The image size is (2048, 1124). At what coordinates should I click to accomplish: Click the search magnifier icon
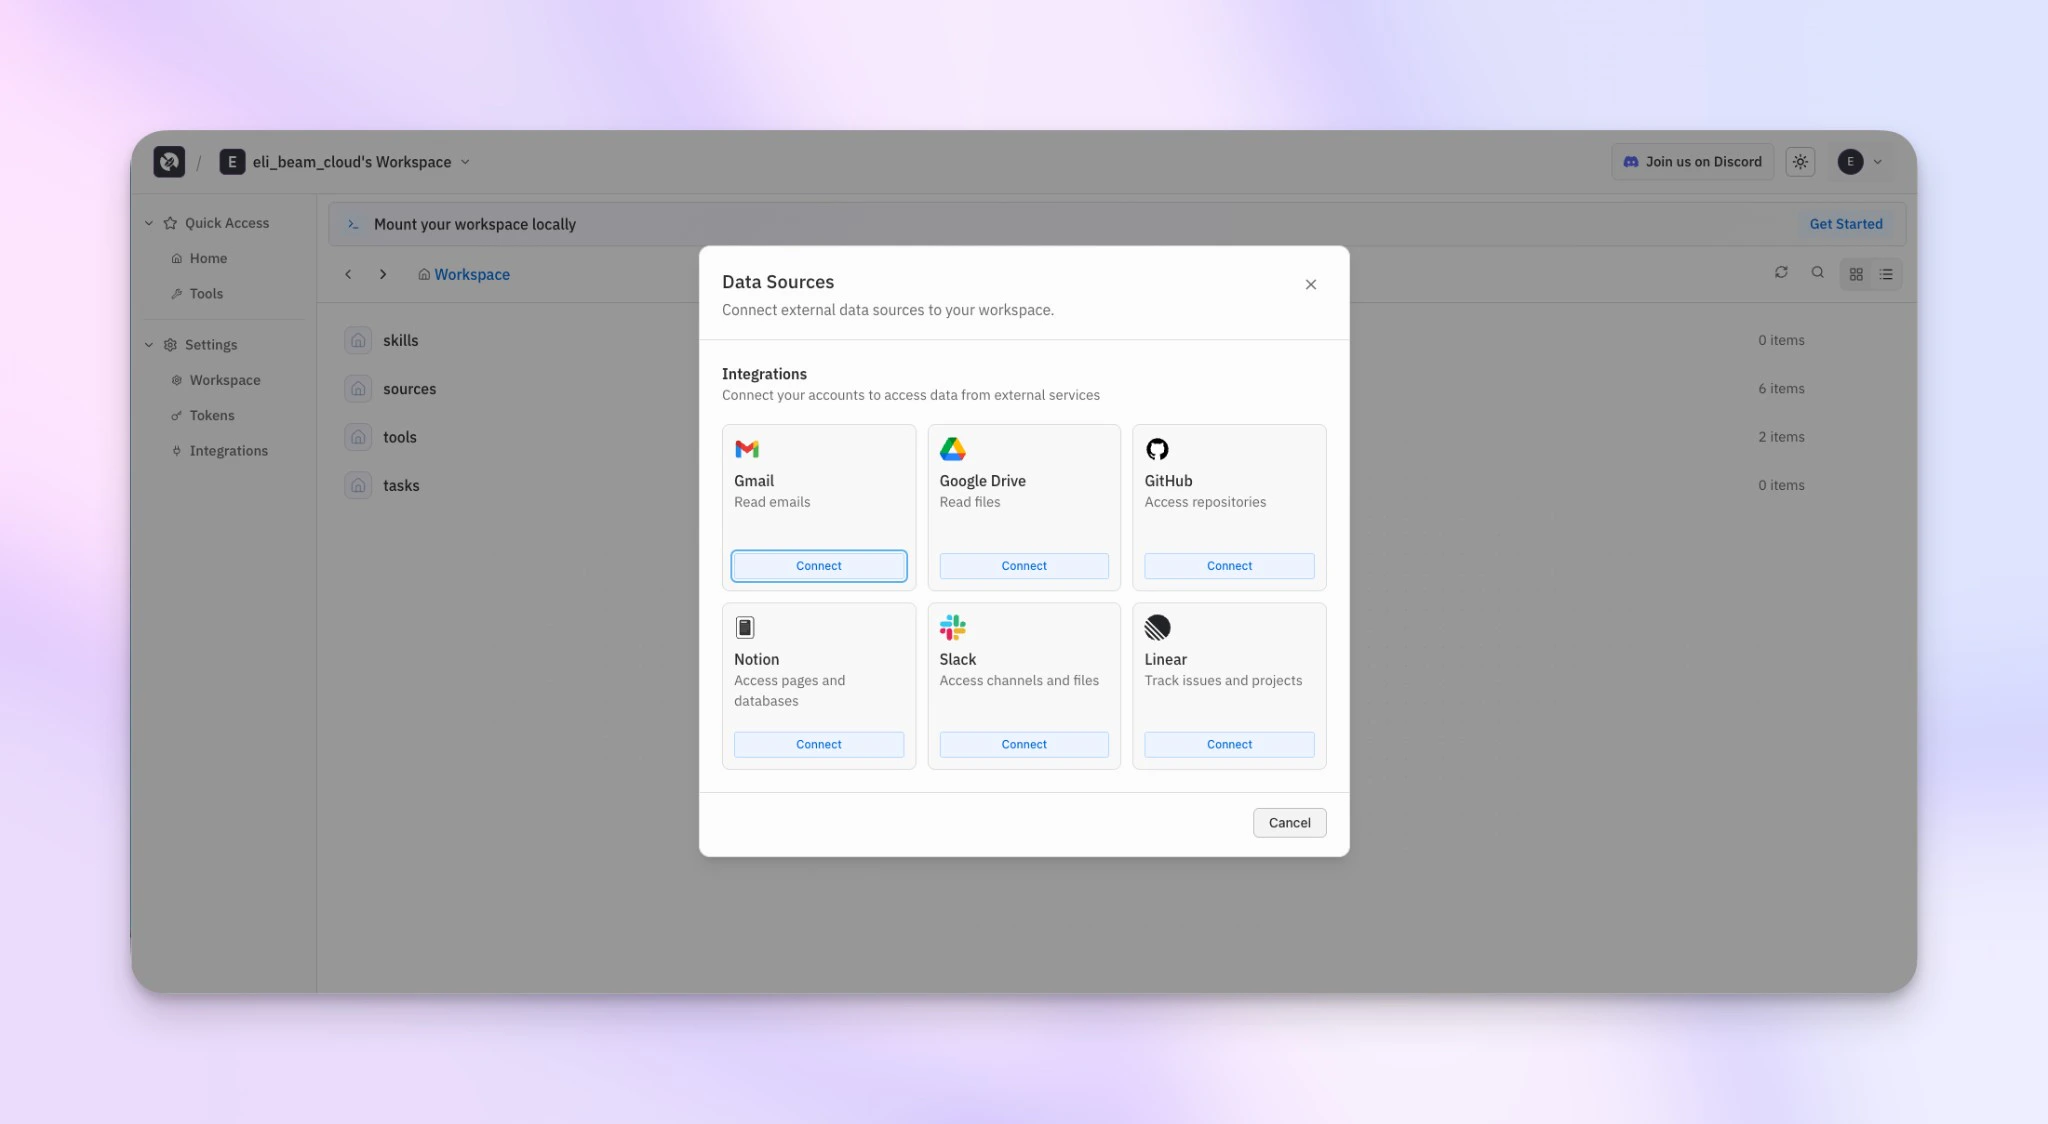tap(1818, 273)
